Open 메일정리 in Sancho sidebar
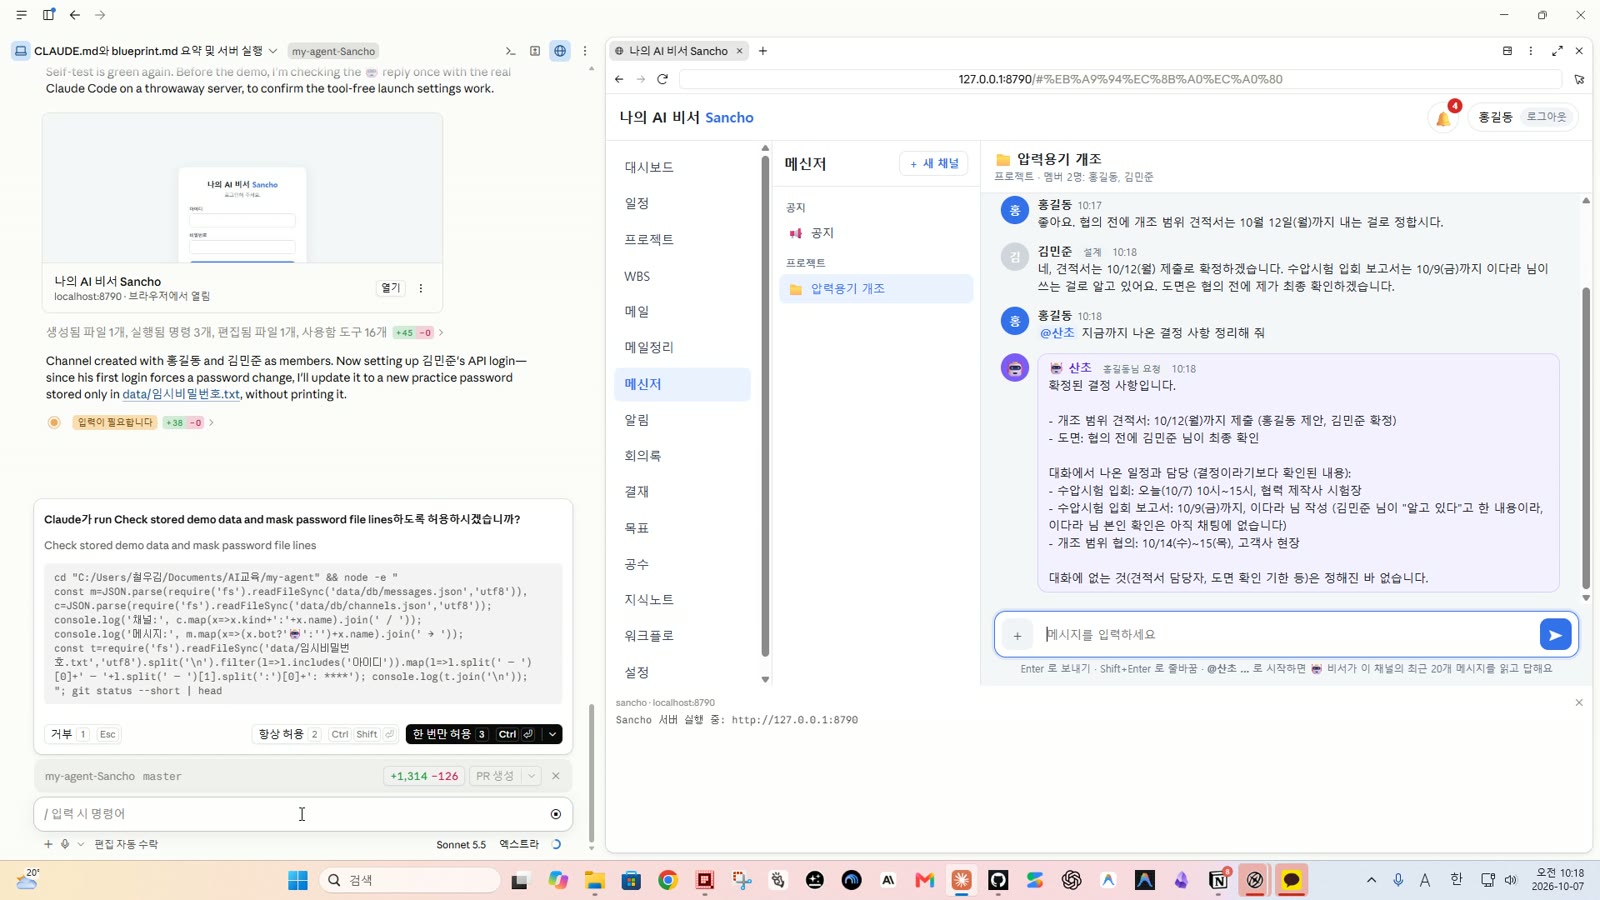This screenshot has width=1600, height=900. [x=682, y=347]
